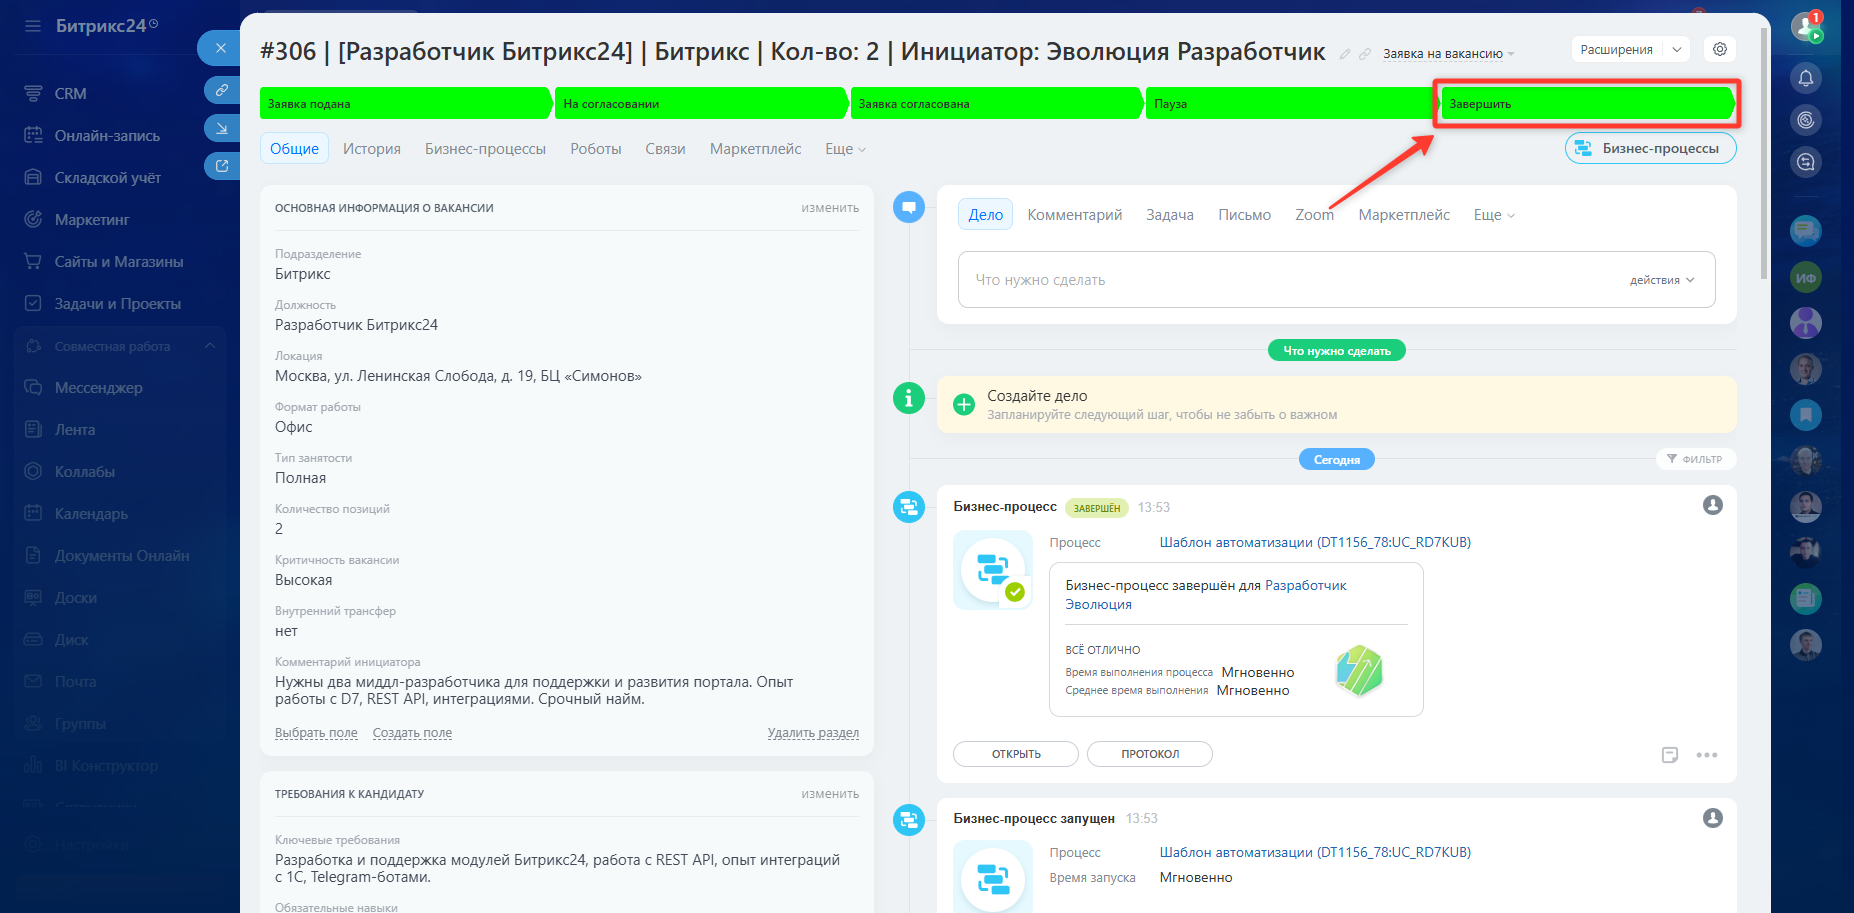The image size is (1854, 913).
Task: Close the slider panel with X button
Action: [221, 48]
